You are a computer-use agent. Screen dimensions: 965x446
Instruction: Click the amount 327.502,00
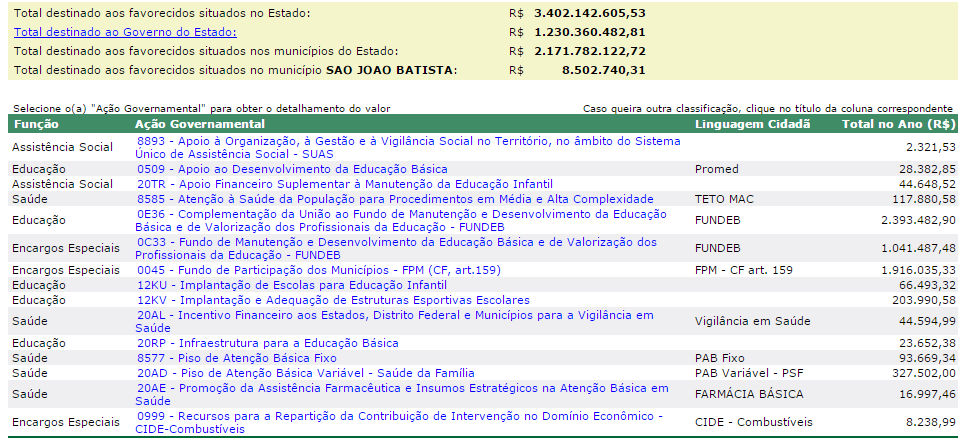point(924,373)
